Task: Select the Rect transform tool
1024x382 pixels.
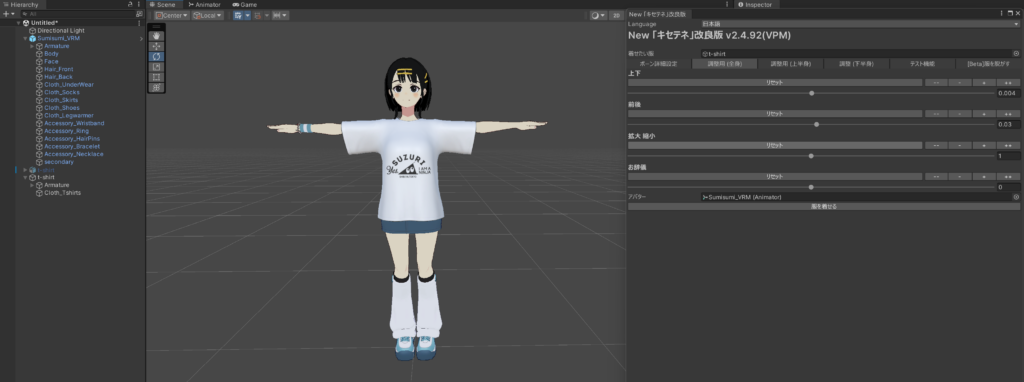Action: pyautogui.click(x=157, y=77)
